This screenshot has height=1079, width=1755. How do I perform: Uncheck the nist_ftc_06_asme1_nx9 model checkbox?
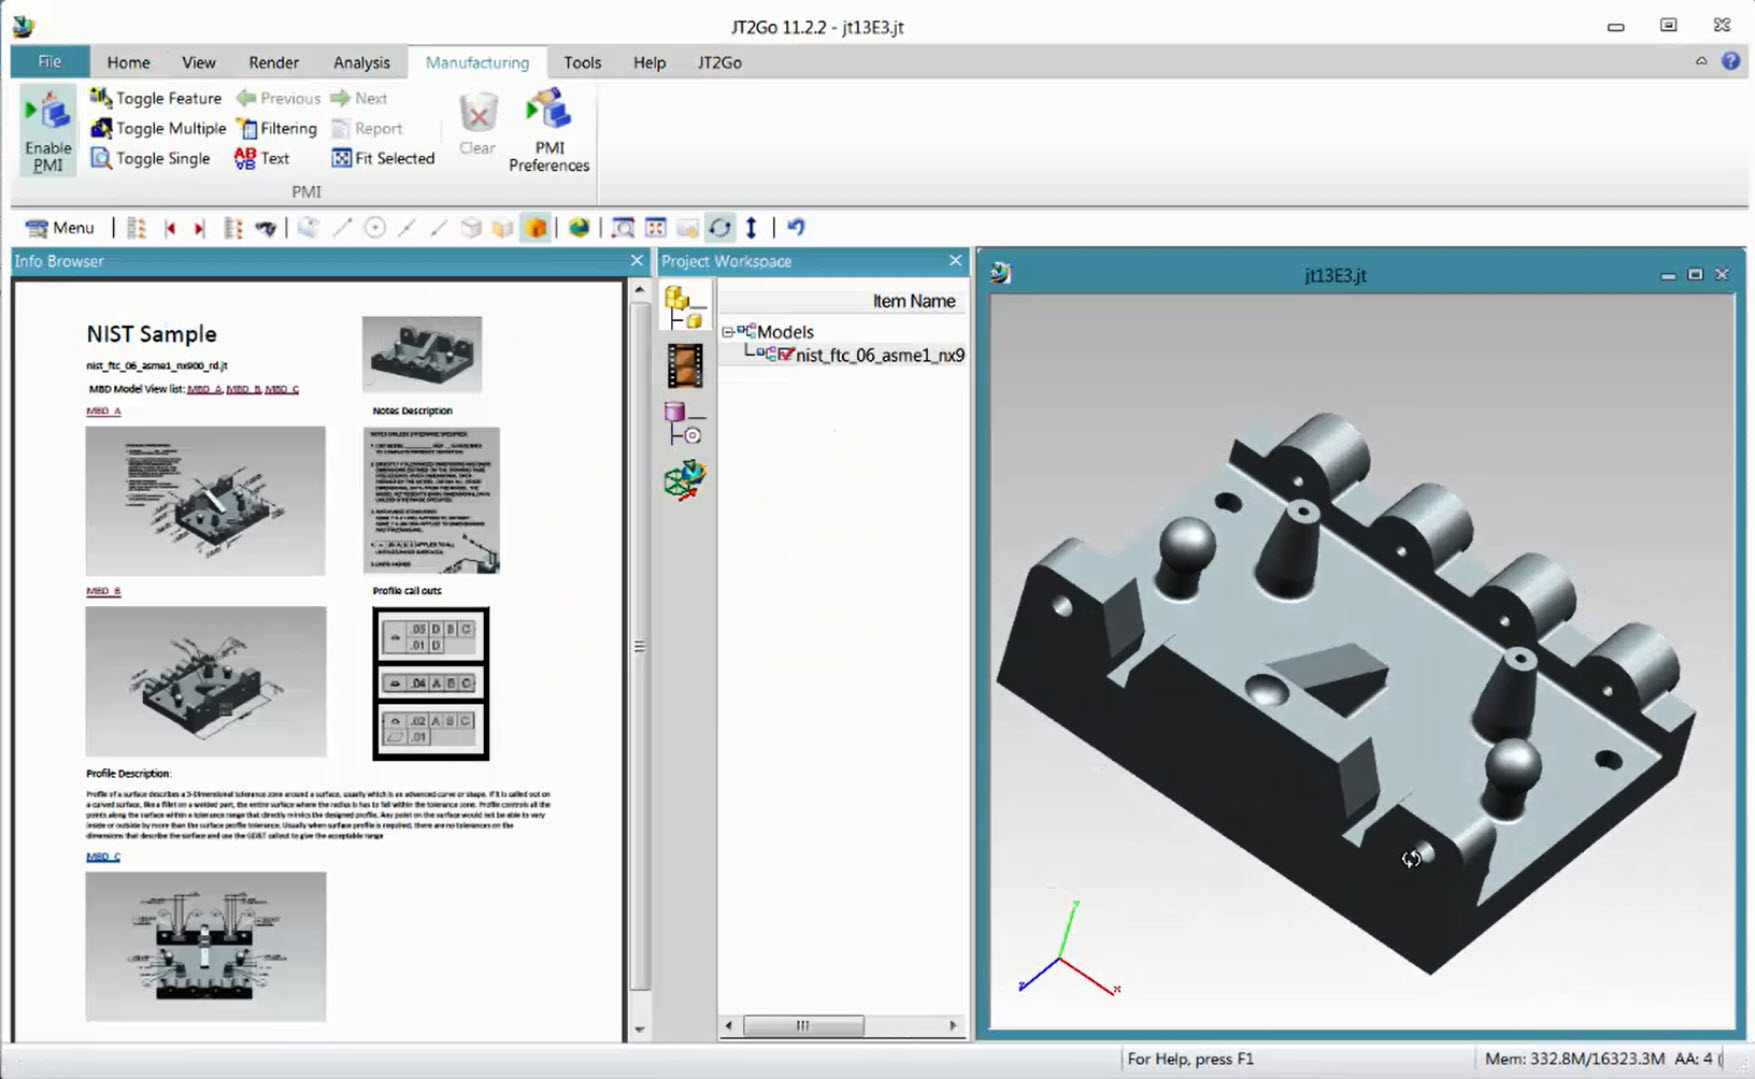[x=786, y=355]
